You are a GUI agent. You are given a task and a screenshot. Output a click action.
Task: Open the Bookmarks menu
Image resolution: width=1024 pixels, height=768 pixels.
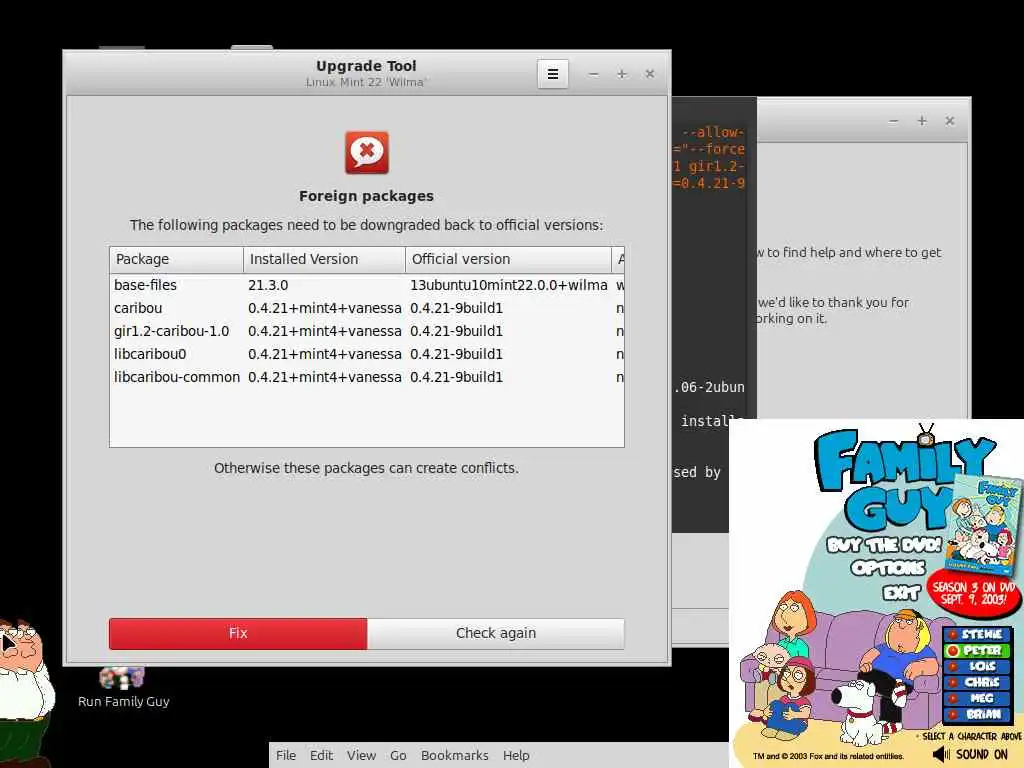pyautogui.click(x=455, y=756)
